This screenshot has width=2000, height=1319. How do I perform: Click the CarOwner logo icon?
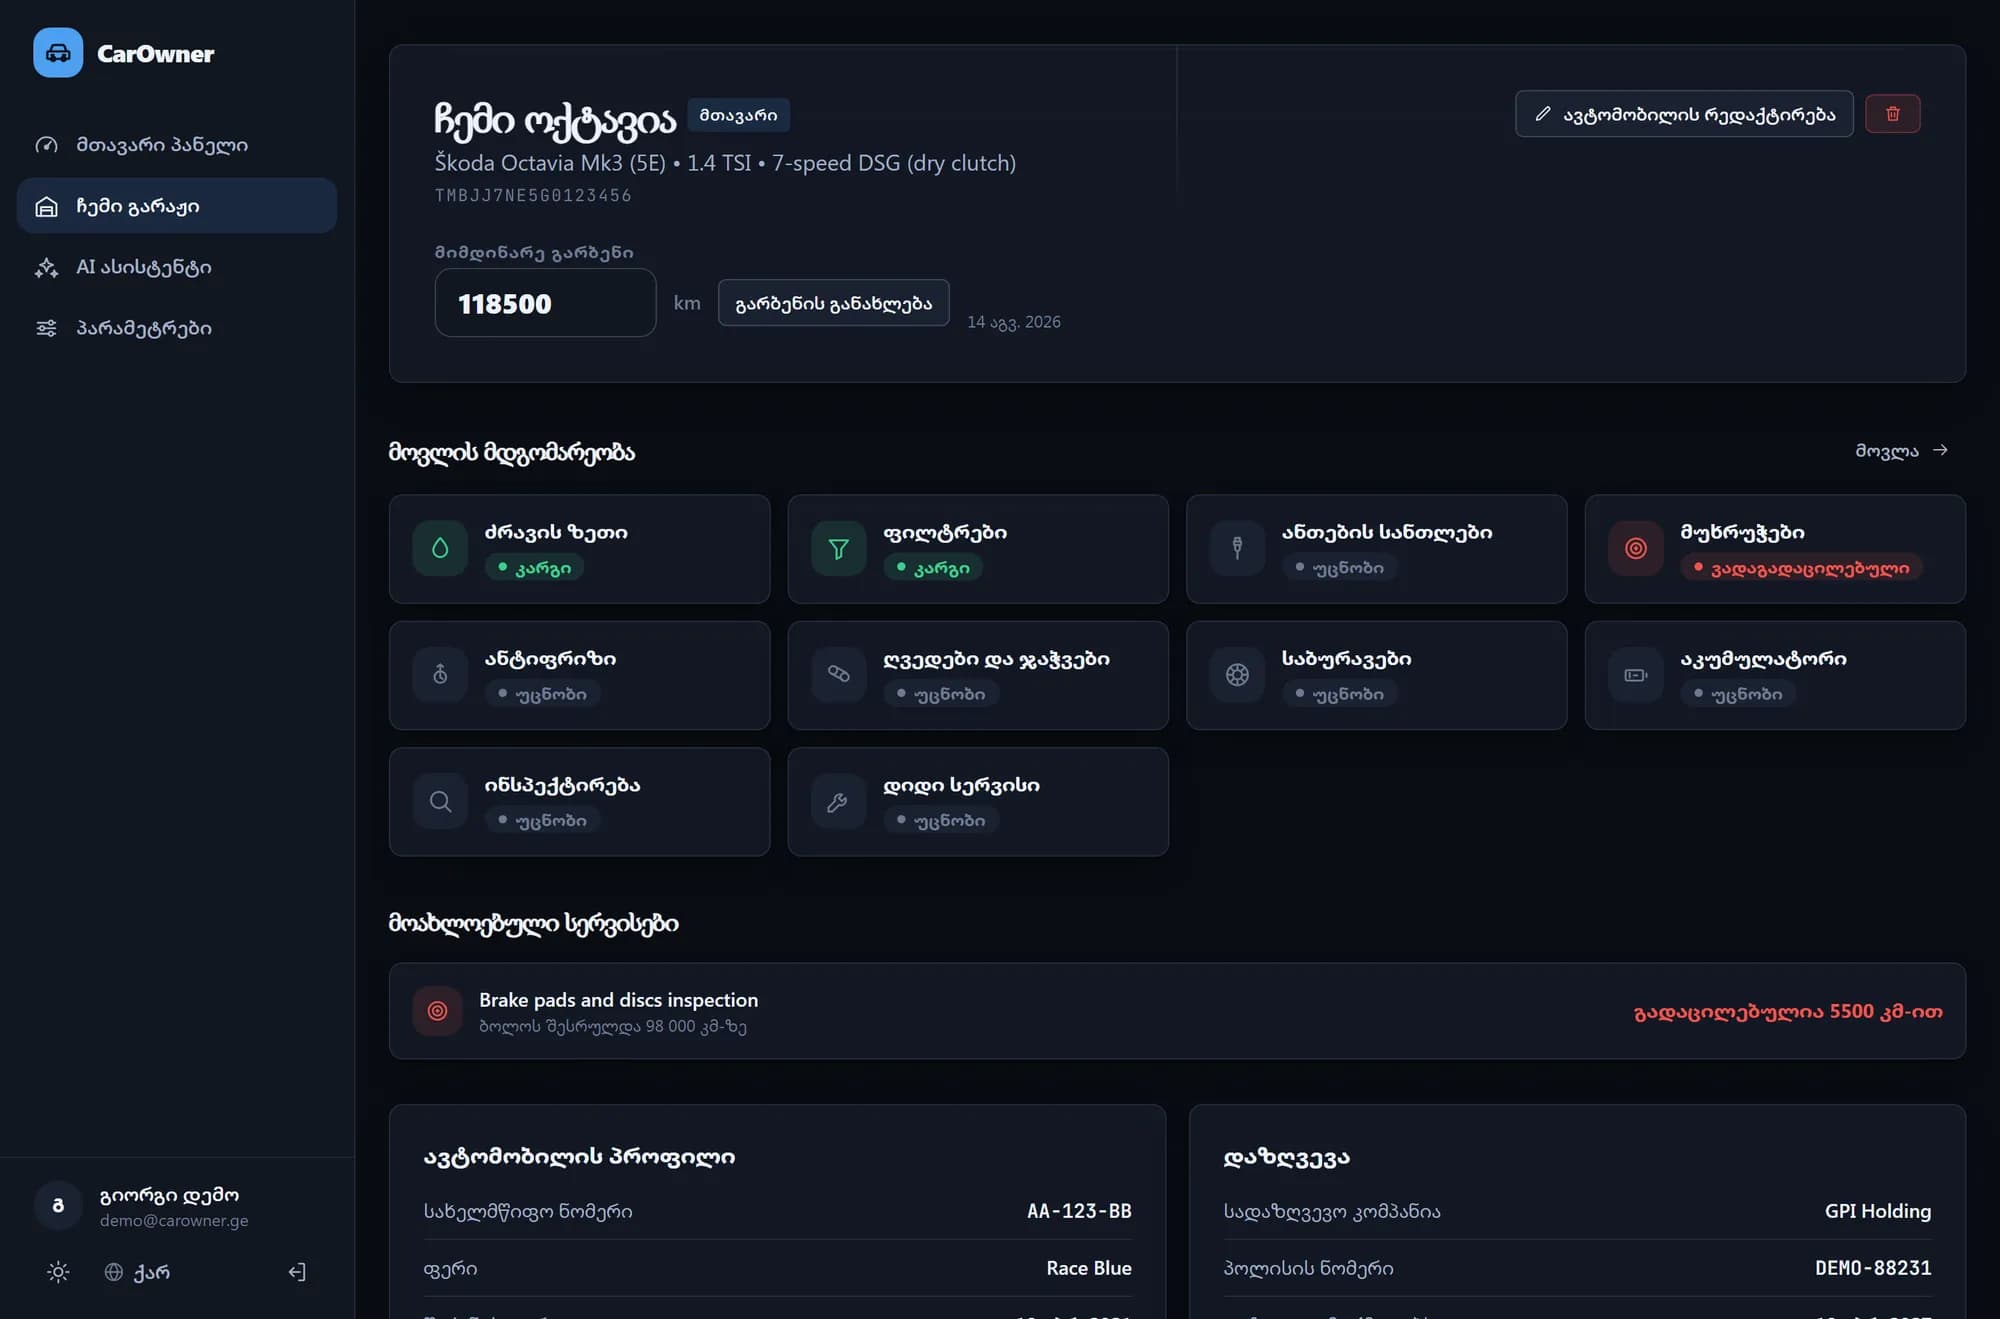click(x=58, y=53)
